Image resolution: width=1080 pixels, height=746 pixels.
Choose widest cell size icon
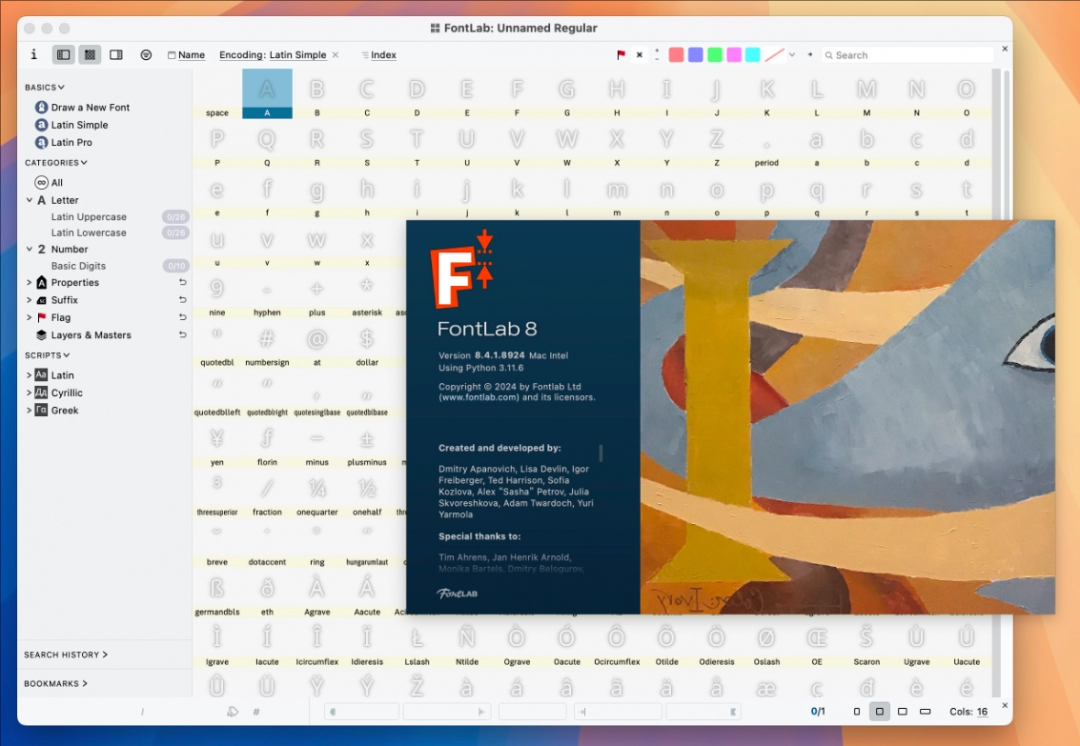926,712
